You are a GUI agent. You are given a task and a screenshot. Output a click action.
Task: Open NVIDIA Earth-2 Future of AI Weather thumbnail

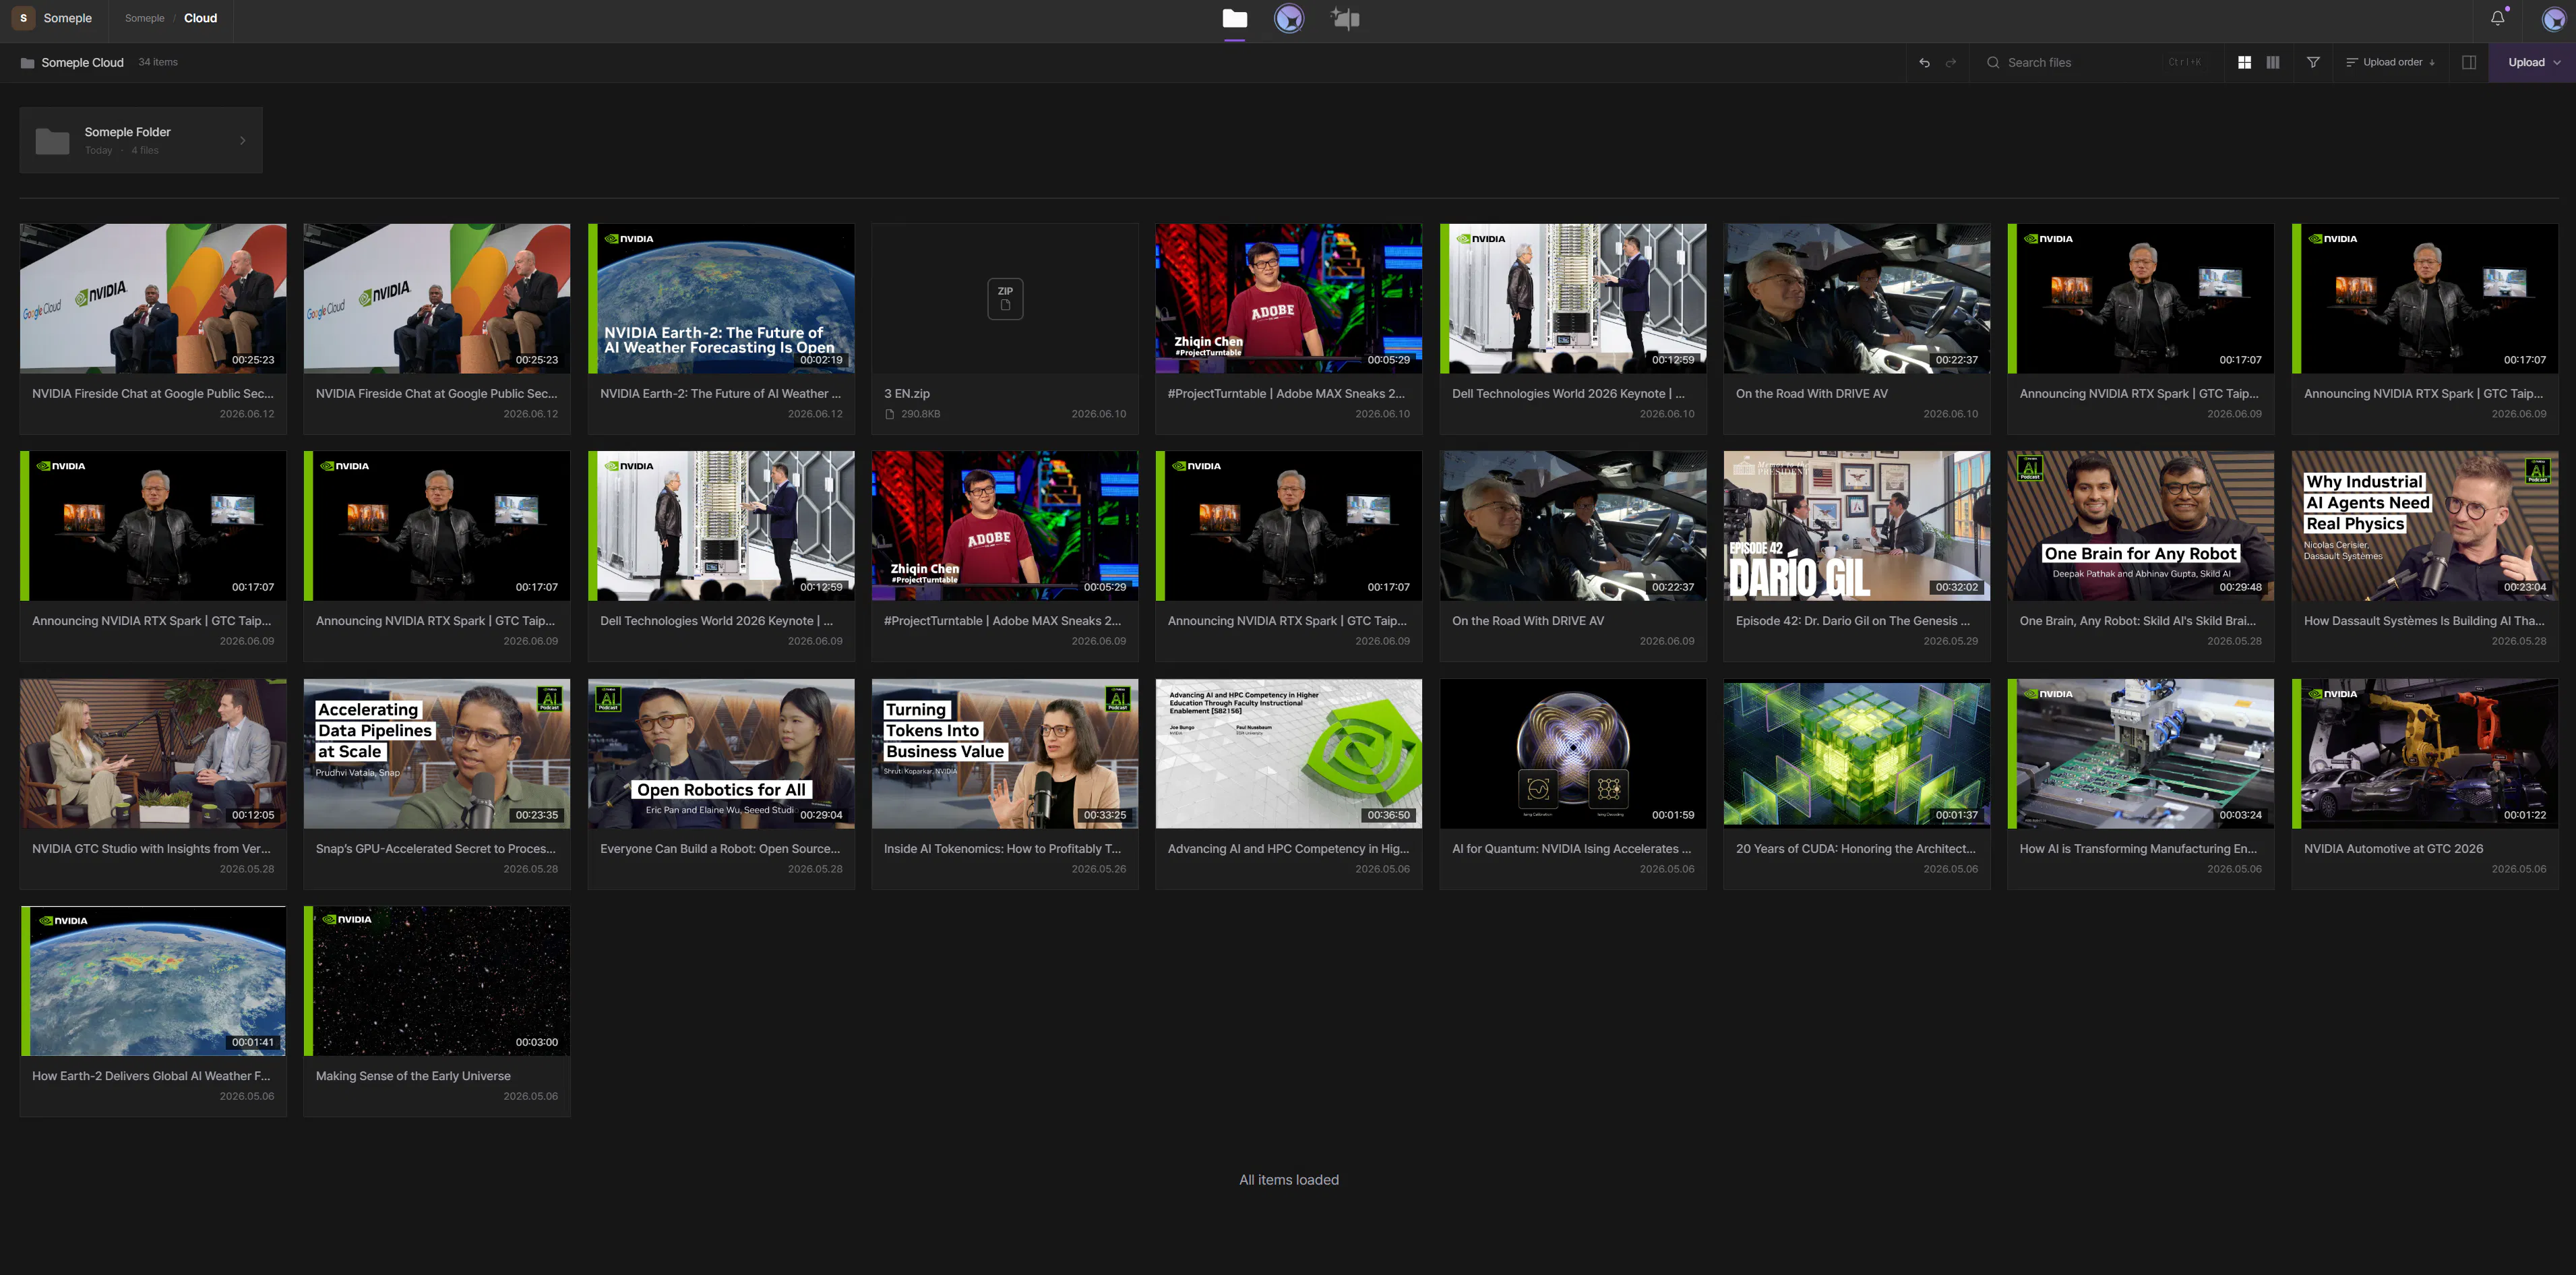click(721, 298)
